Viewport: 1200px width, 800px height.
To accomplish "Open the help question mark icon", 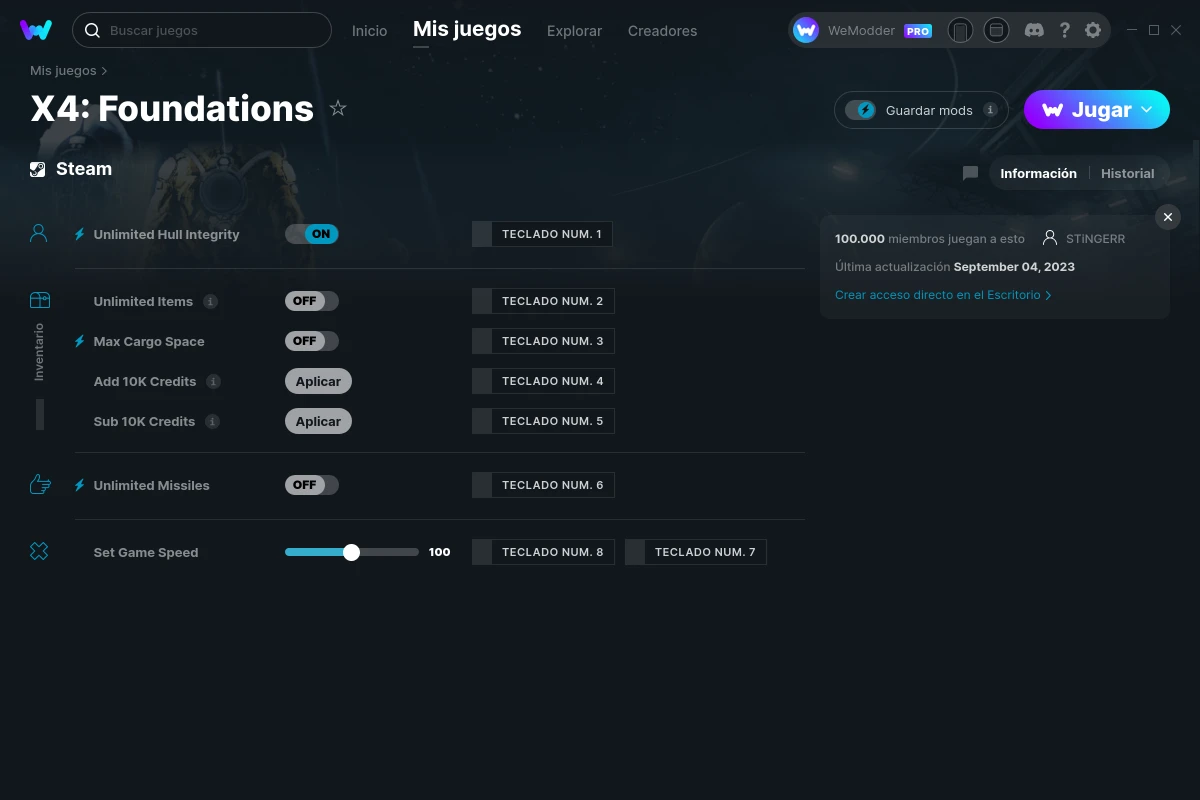I will point(1065,30).
